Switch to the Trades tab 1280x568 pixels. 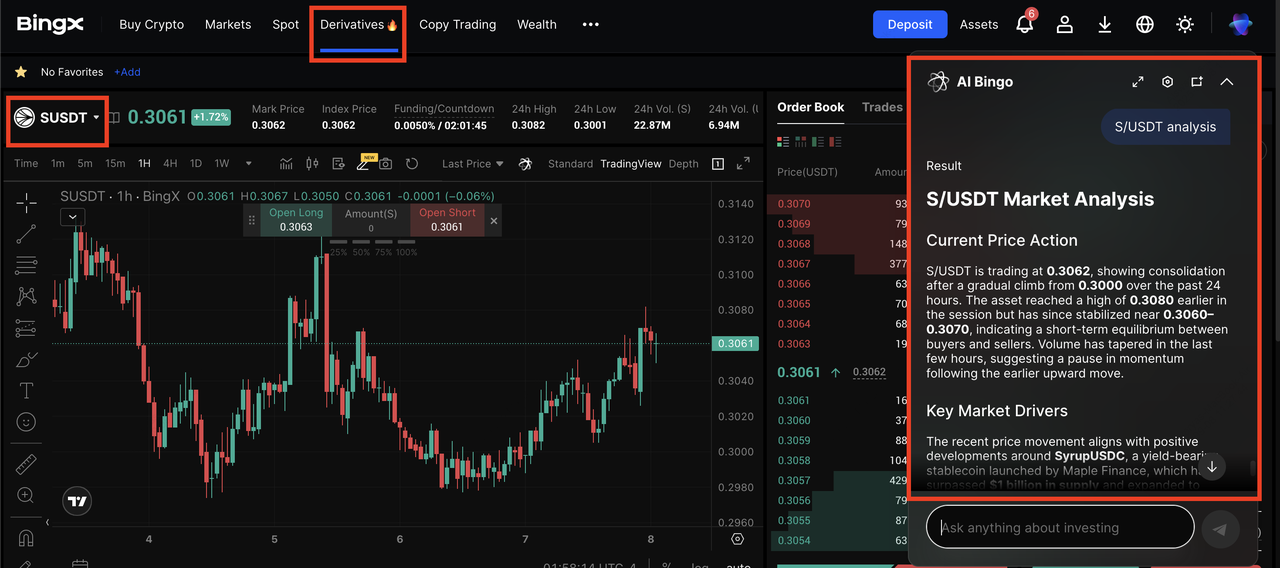(882, 107)
